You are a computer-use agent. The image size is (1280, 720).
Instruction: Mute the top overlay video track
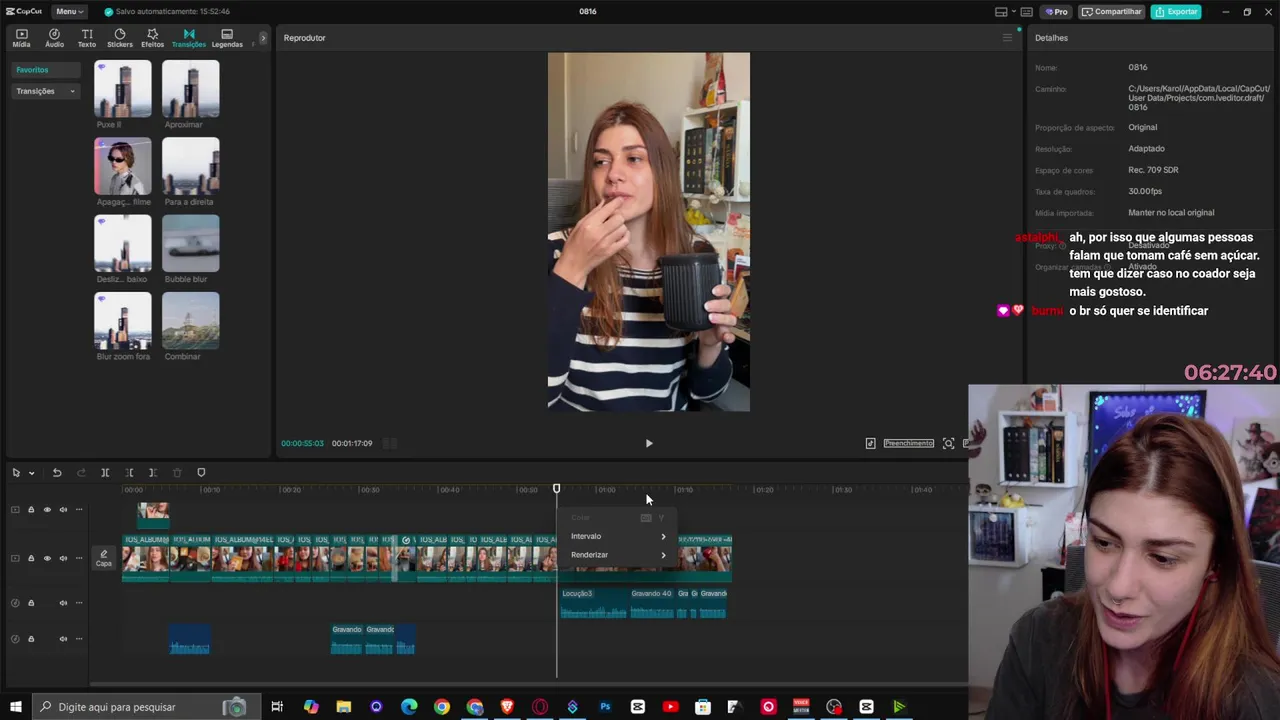pos(63,510)
